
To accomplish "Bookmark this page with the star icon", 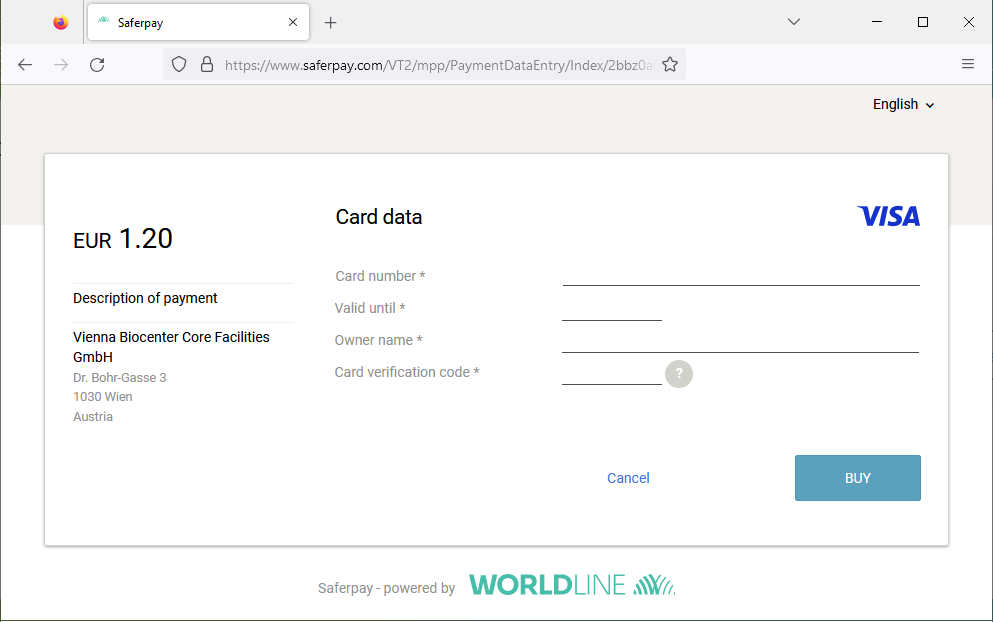I will (670, 65).
